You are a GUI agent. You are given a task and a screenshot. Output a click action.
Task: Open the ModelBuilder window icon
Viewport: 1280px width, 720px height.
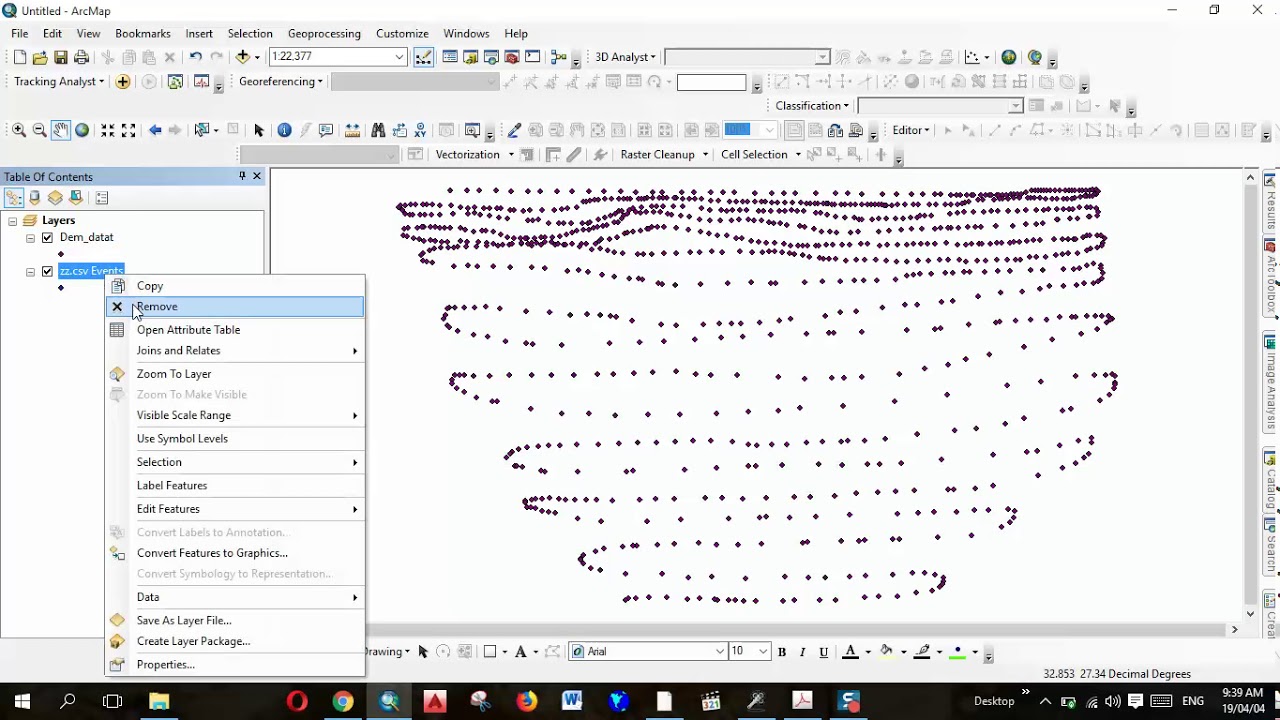559,57
